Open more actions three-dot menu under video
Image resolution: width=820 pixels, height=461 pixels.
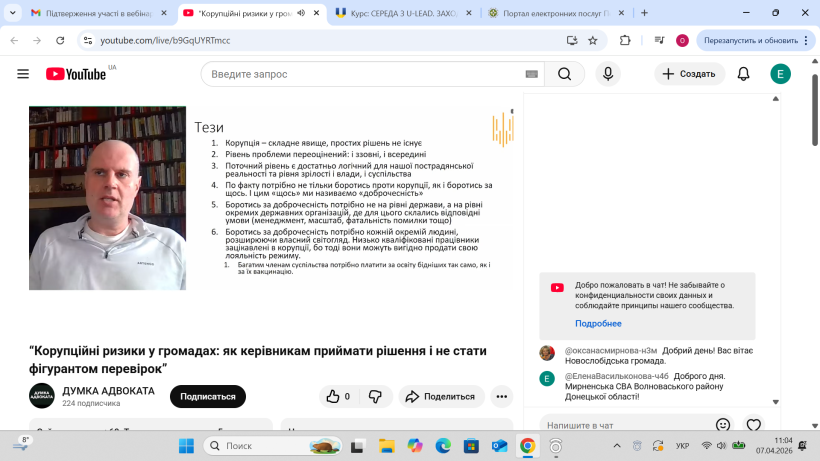point(502,397)
